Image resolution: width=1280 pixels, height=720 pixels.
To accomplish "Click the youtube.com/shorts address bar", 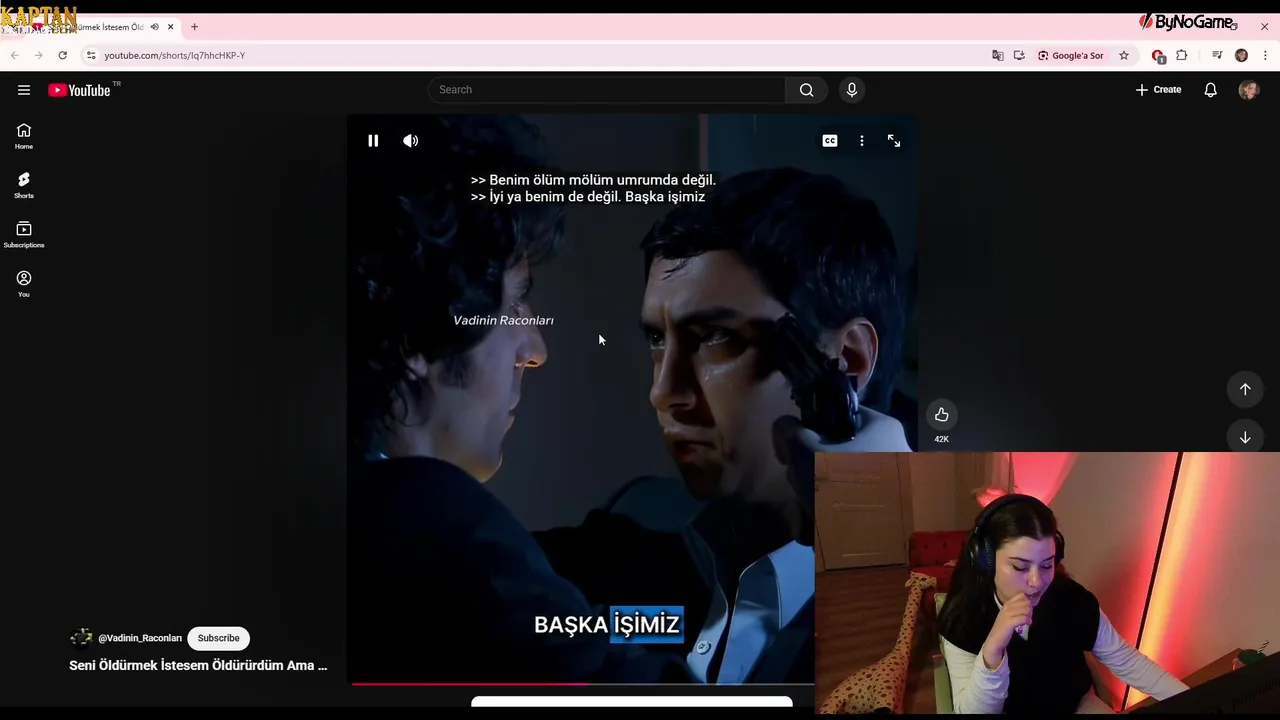I will [174, 56].
